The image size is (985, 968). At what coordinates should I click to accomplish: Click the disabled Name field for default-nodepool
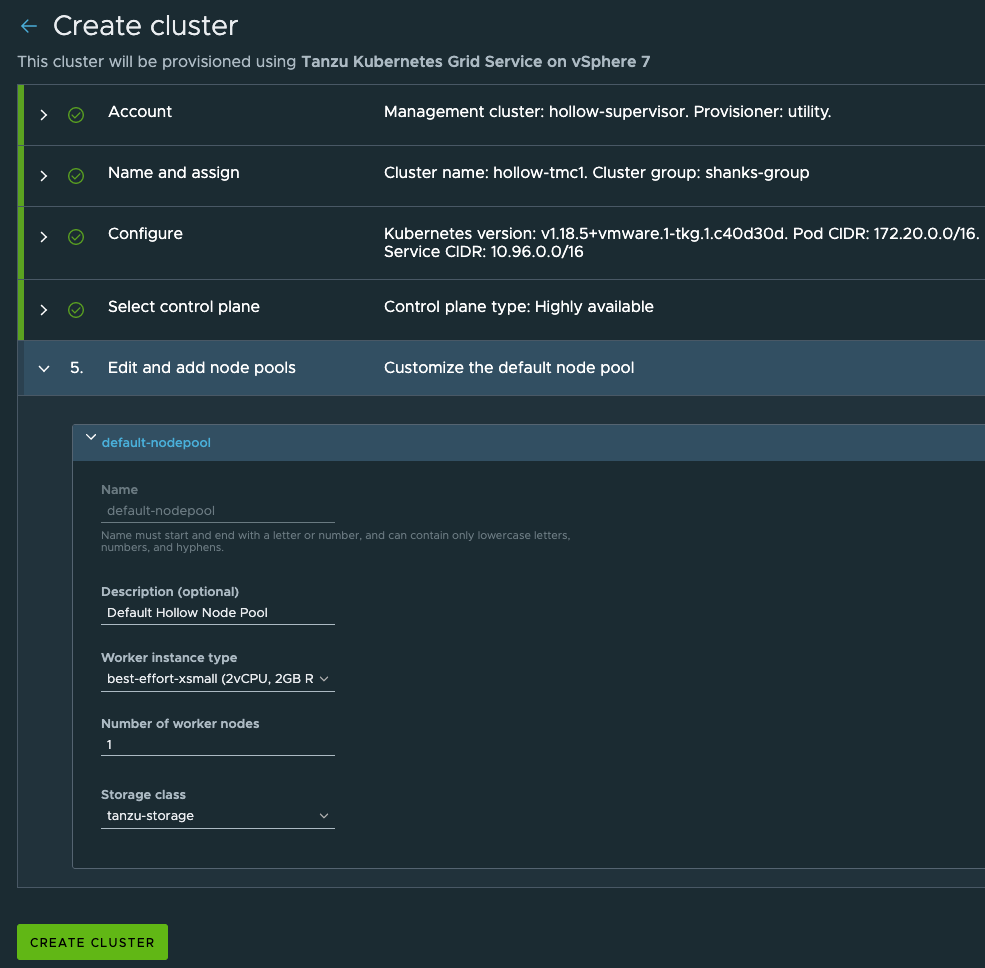(x=217, y=510)
